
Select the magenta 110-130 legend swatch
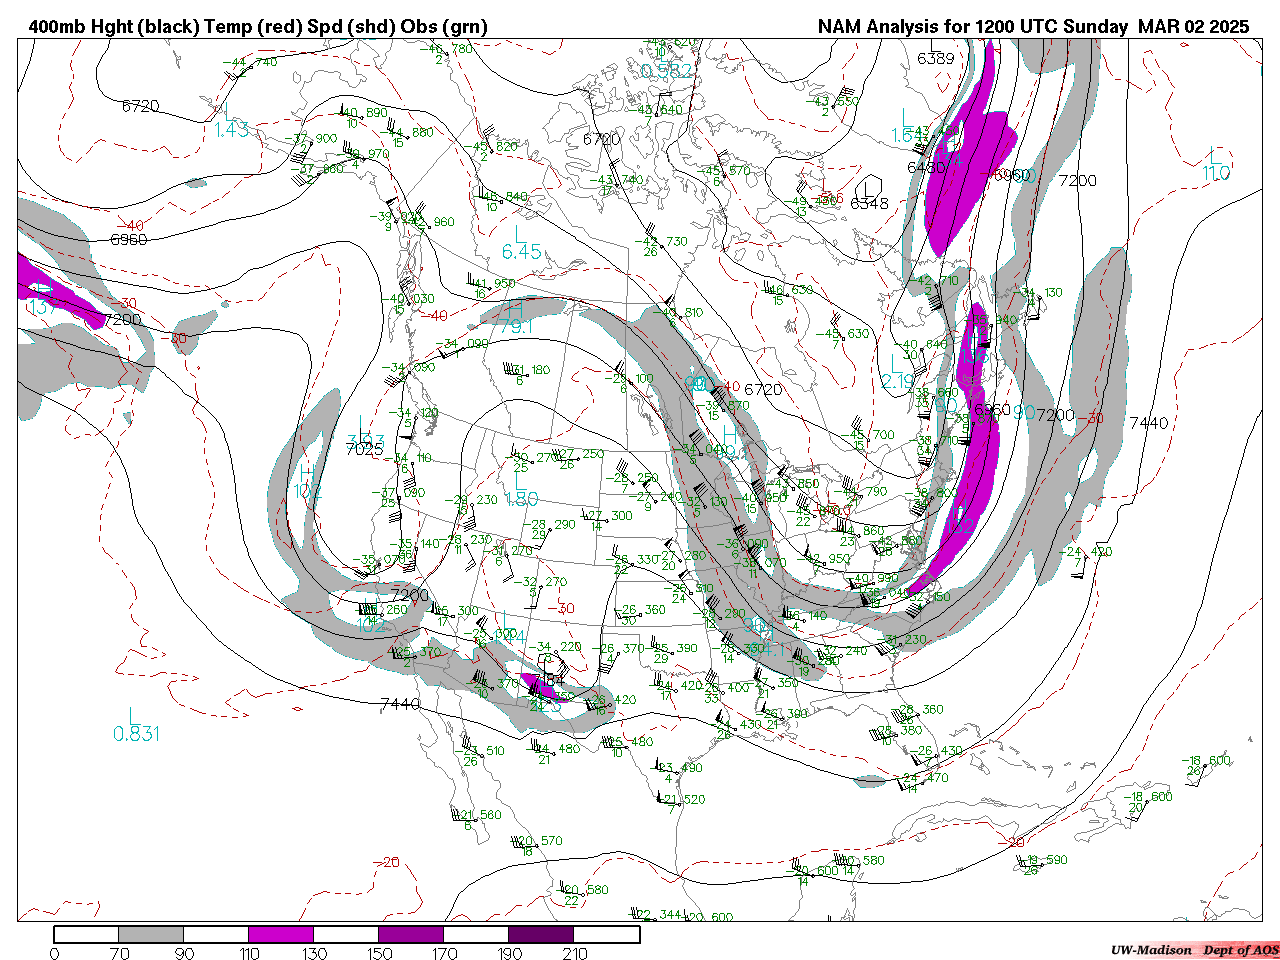(x=281, y=935)
